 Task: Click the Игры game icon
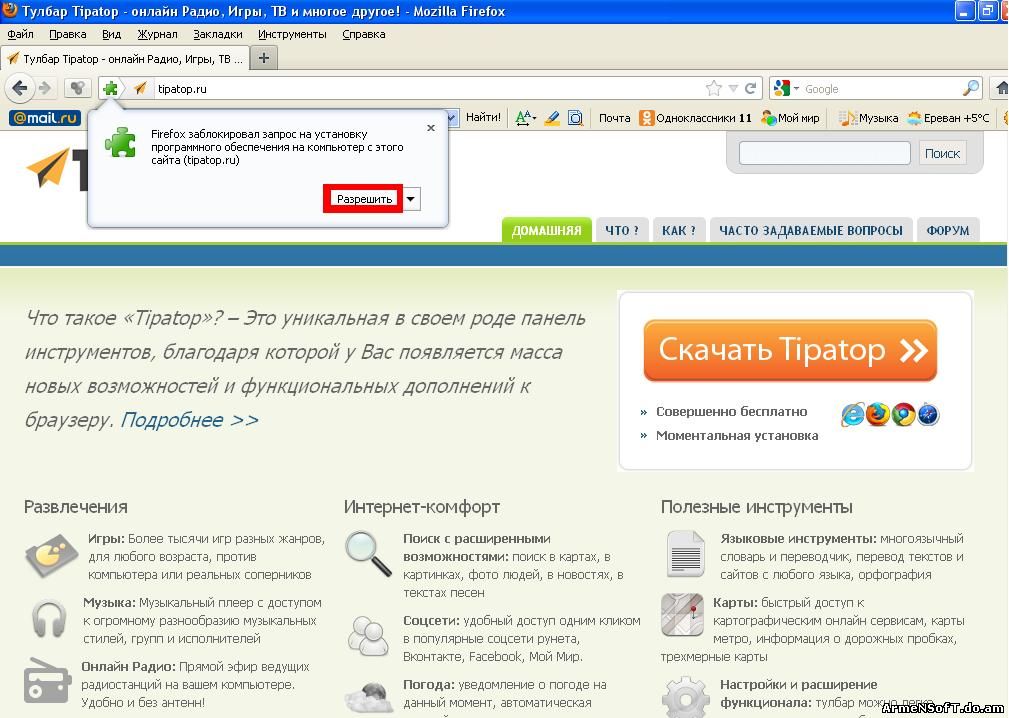(51, 555)
